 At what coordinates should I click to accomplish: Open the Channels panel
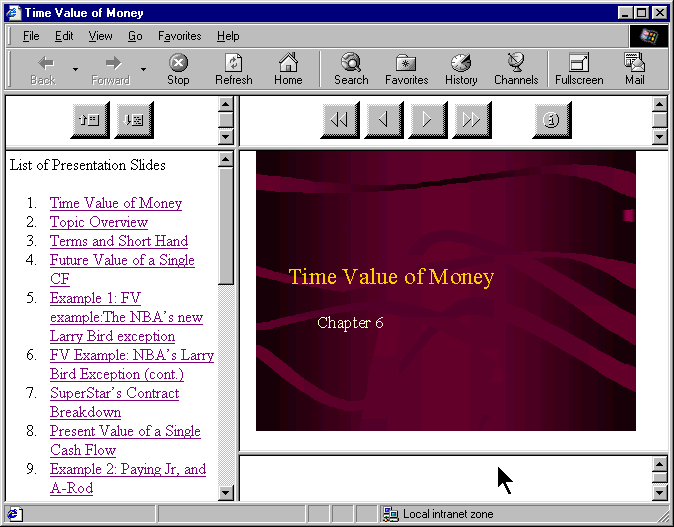tap(516, 69)
